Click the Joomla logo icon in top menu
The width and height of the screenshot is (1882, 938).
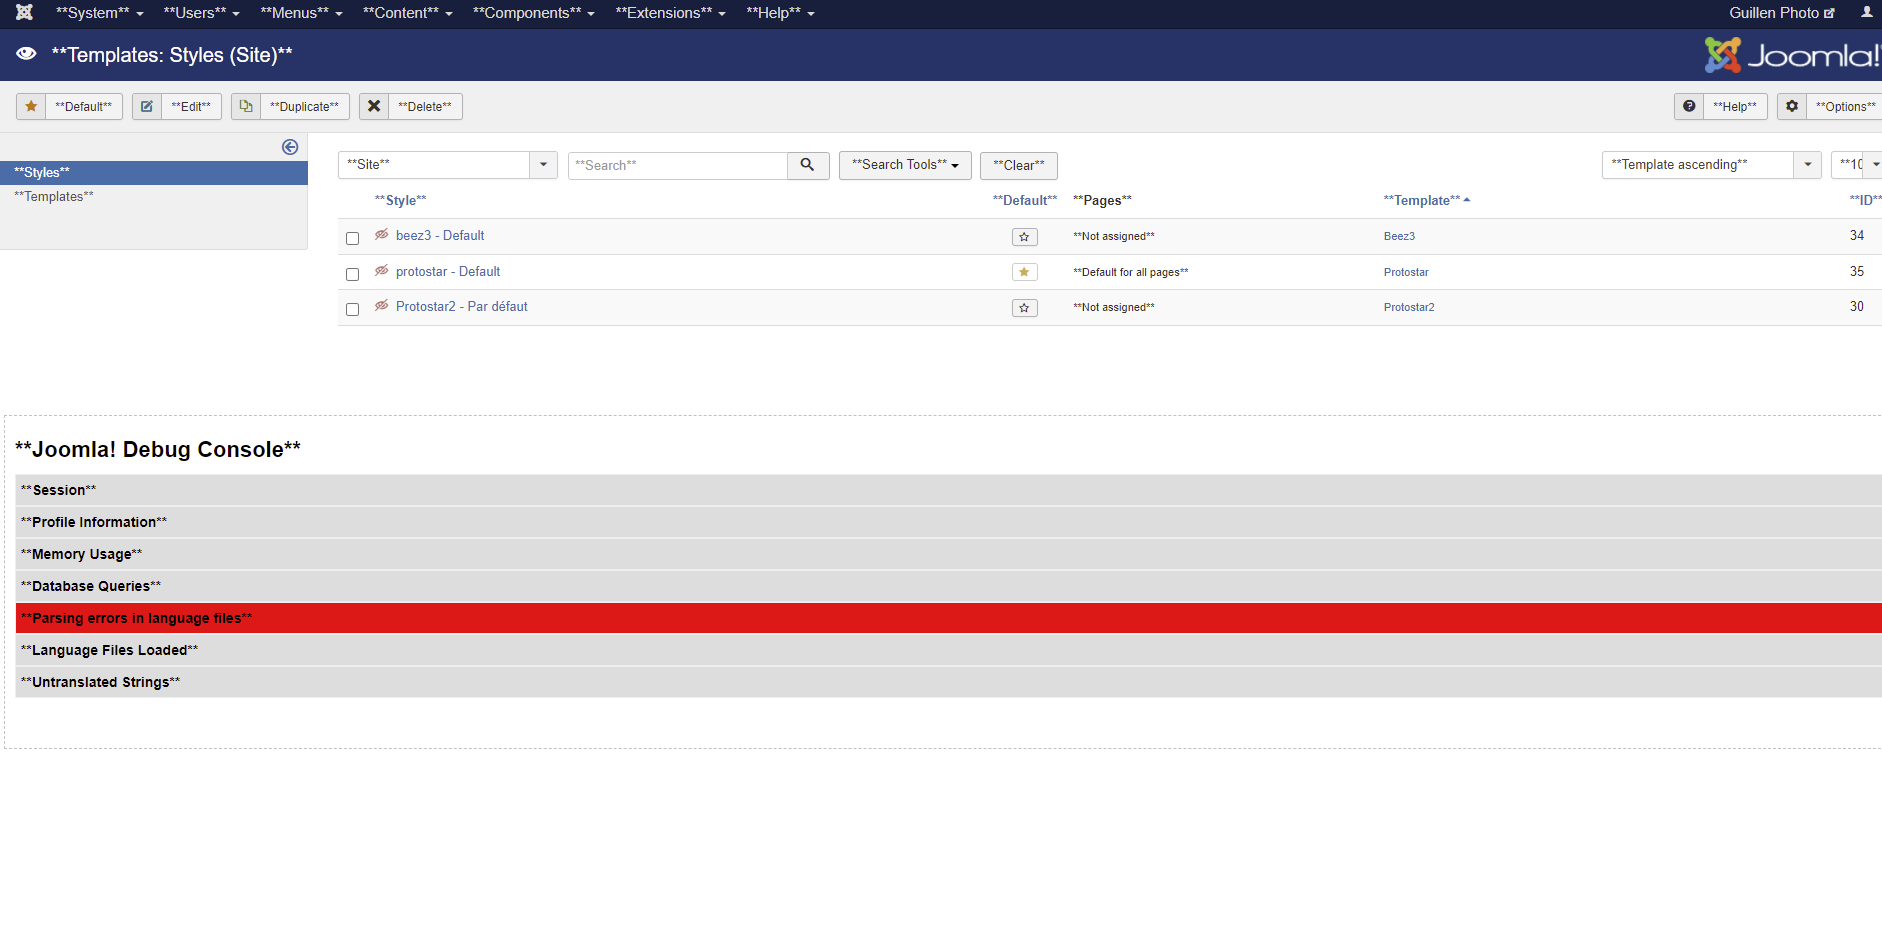pos(25,13)
